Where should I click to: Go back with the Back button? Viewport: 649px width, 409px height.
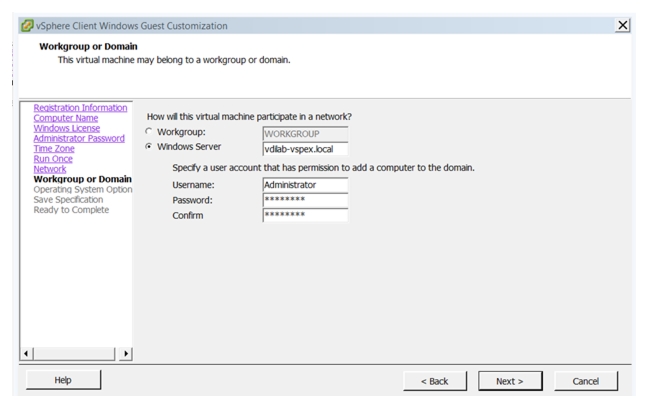click(x=435, y=381)
